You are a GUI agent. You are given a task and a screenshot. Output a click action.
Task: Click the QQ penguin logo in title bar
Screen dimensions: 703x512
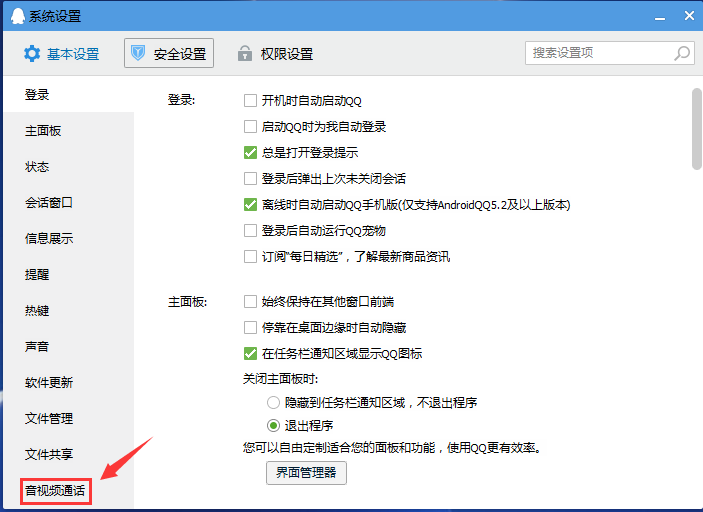tap(17, 16)
